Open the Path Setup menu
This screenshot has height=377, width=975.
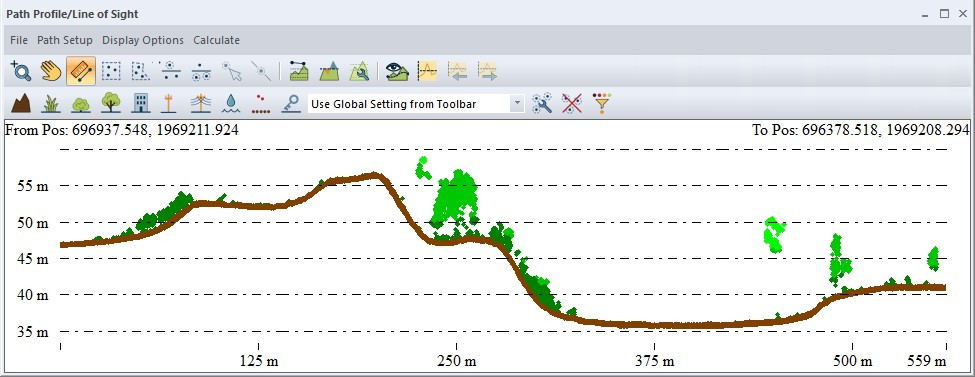[x=65, y=40]
